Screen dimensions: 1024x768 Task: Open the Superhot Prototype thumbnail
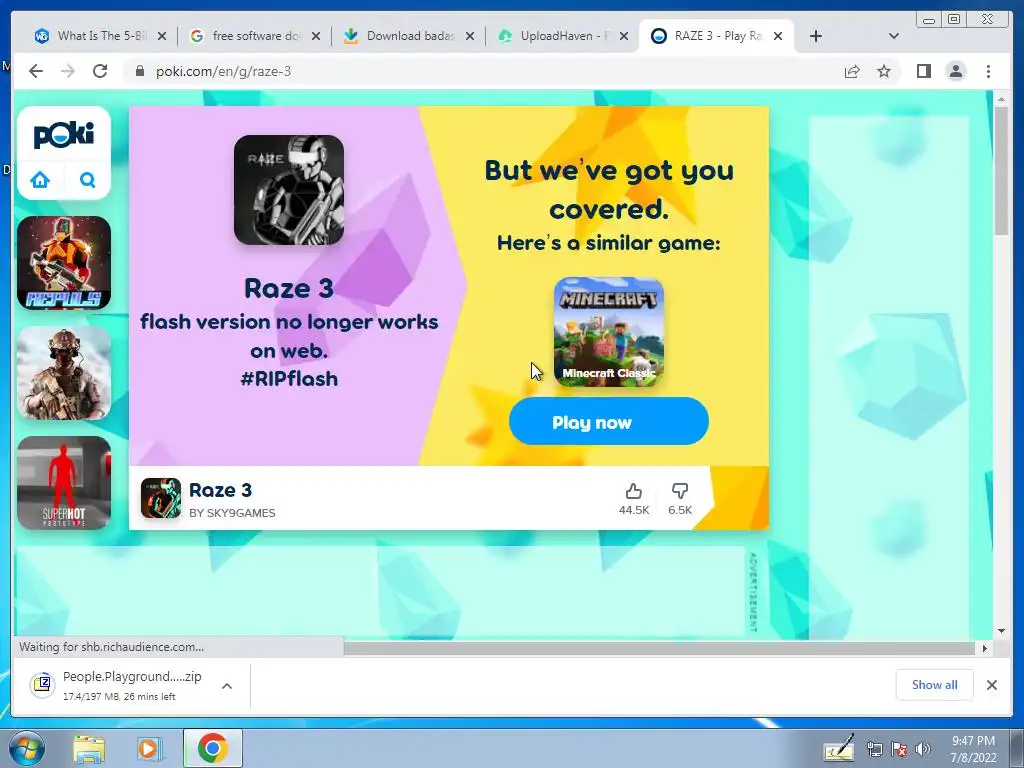coord(64,483)
